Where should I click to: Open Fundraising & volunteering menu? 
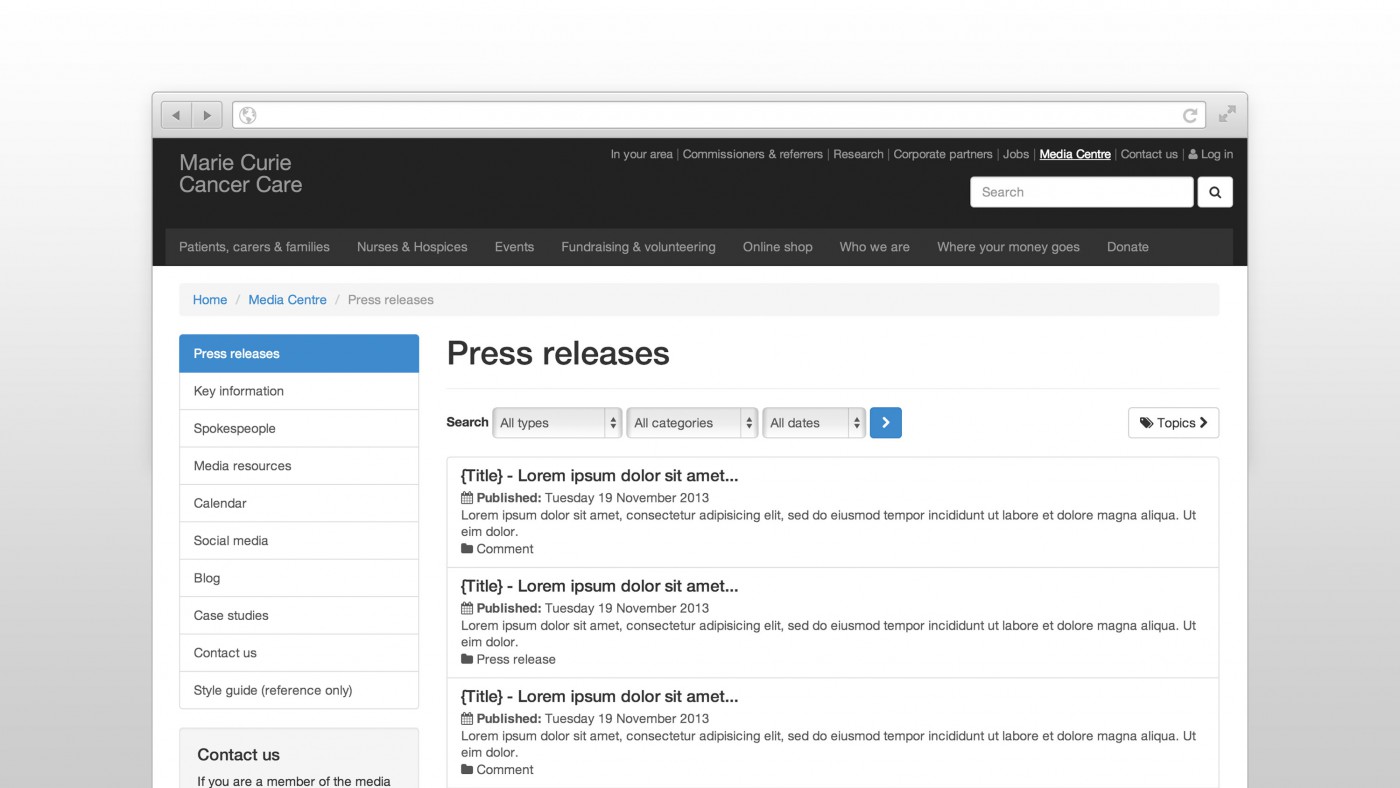pos(638,247)
